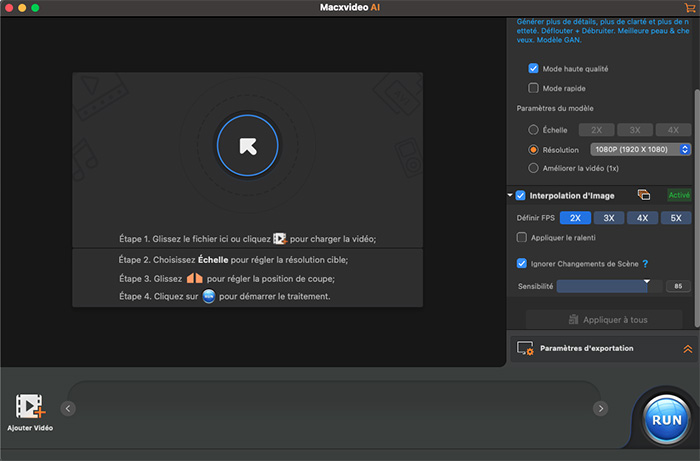
Task: Select the Résolution radio button
Action: click(x=533, y=150)
